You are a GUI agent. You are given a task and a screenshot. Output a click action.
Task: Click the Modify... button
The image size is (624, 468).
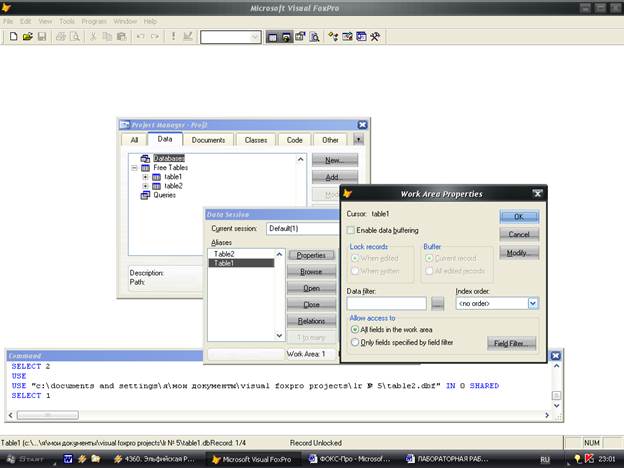[x=519, y=253]
